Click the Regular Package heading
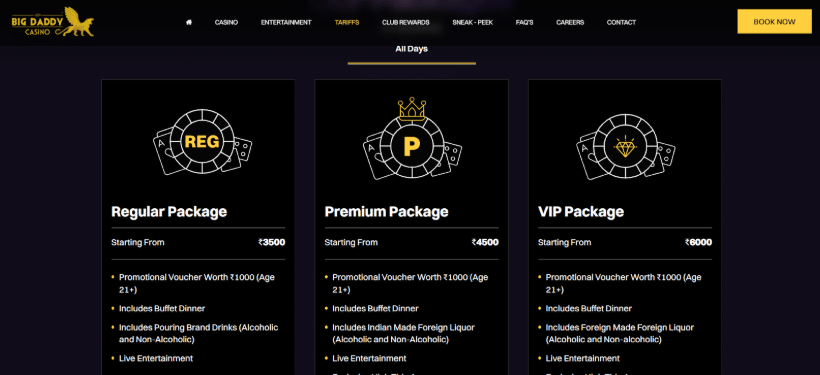The image size is (820, 375). [169, 212]
